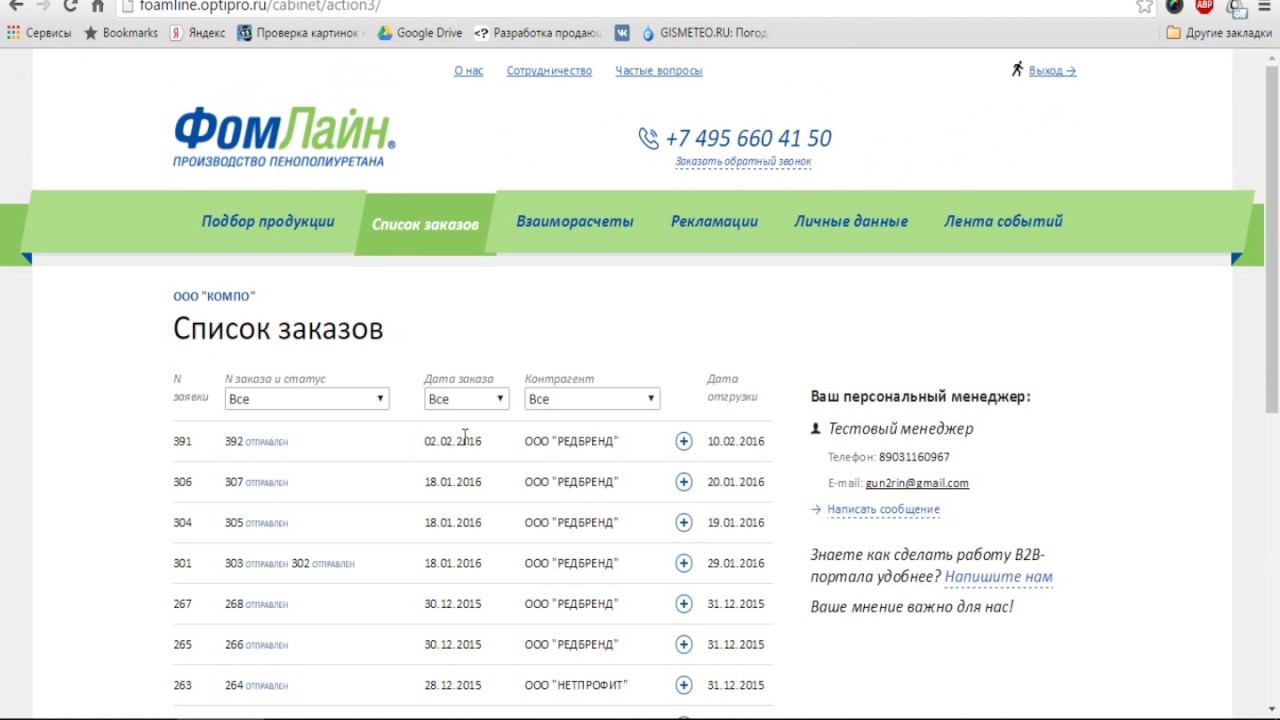The image size is (1280, 720).
Task: Open the GISMETEO.RU bookmark
Action: [x=704, y=33]
